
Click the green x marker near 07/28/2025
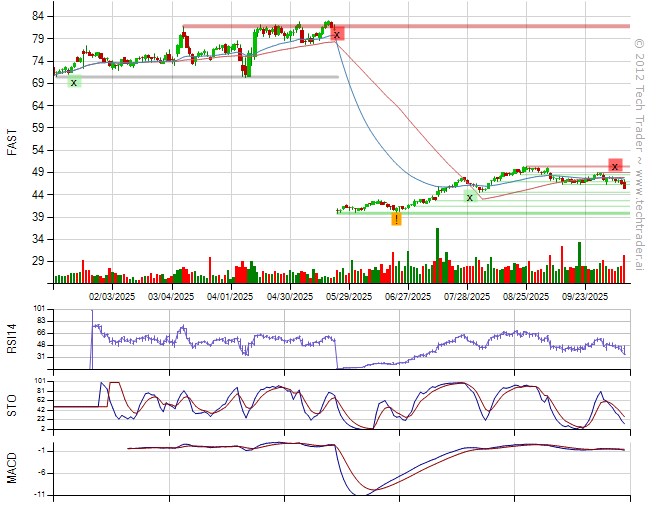(x=469, y=197)
